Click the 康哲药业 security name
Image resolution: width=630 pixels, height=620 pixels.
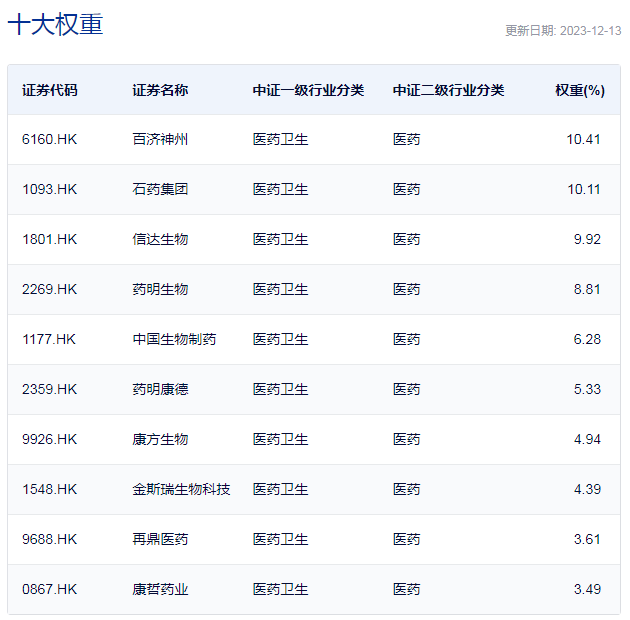160,589
